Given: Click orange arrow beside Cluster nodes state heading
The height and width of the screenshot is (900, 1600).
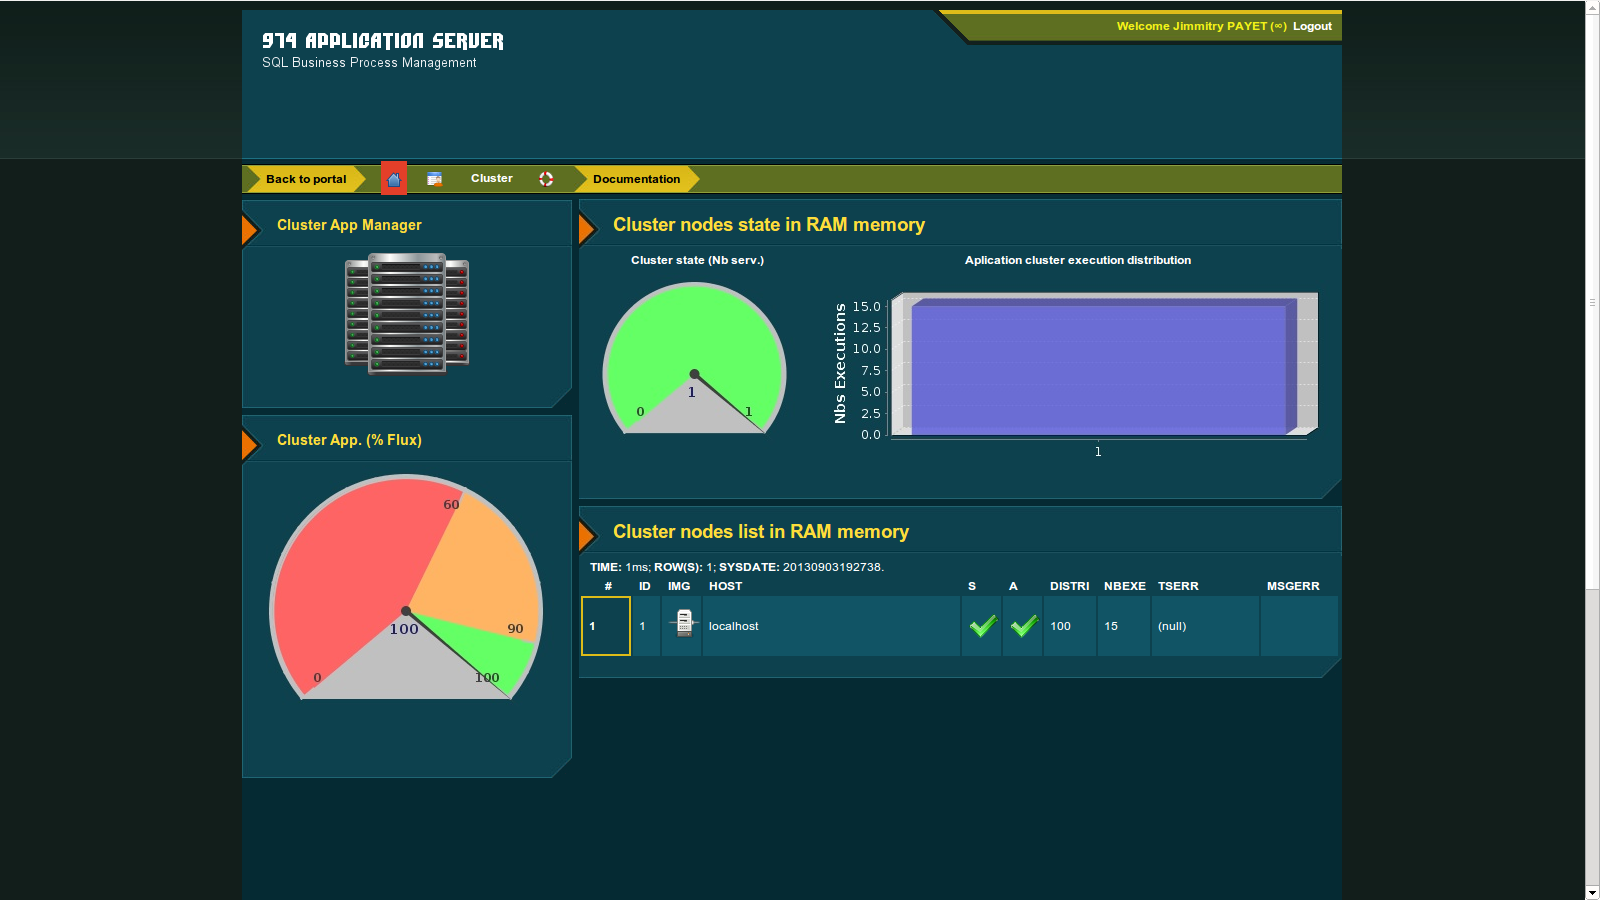Looking at the screenshot, I should coord(586,228).
